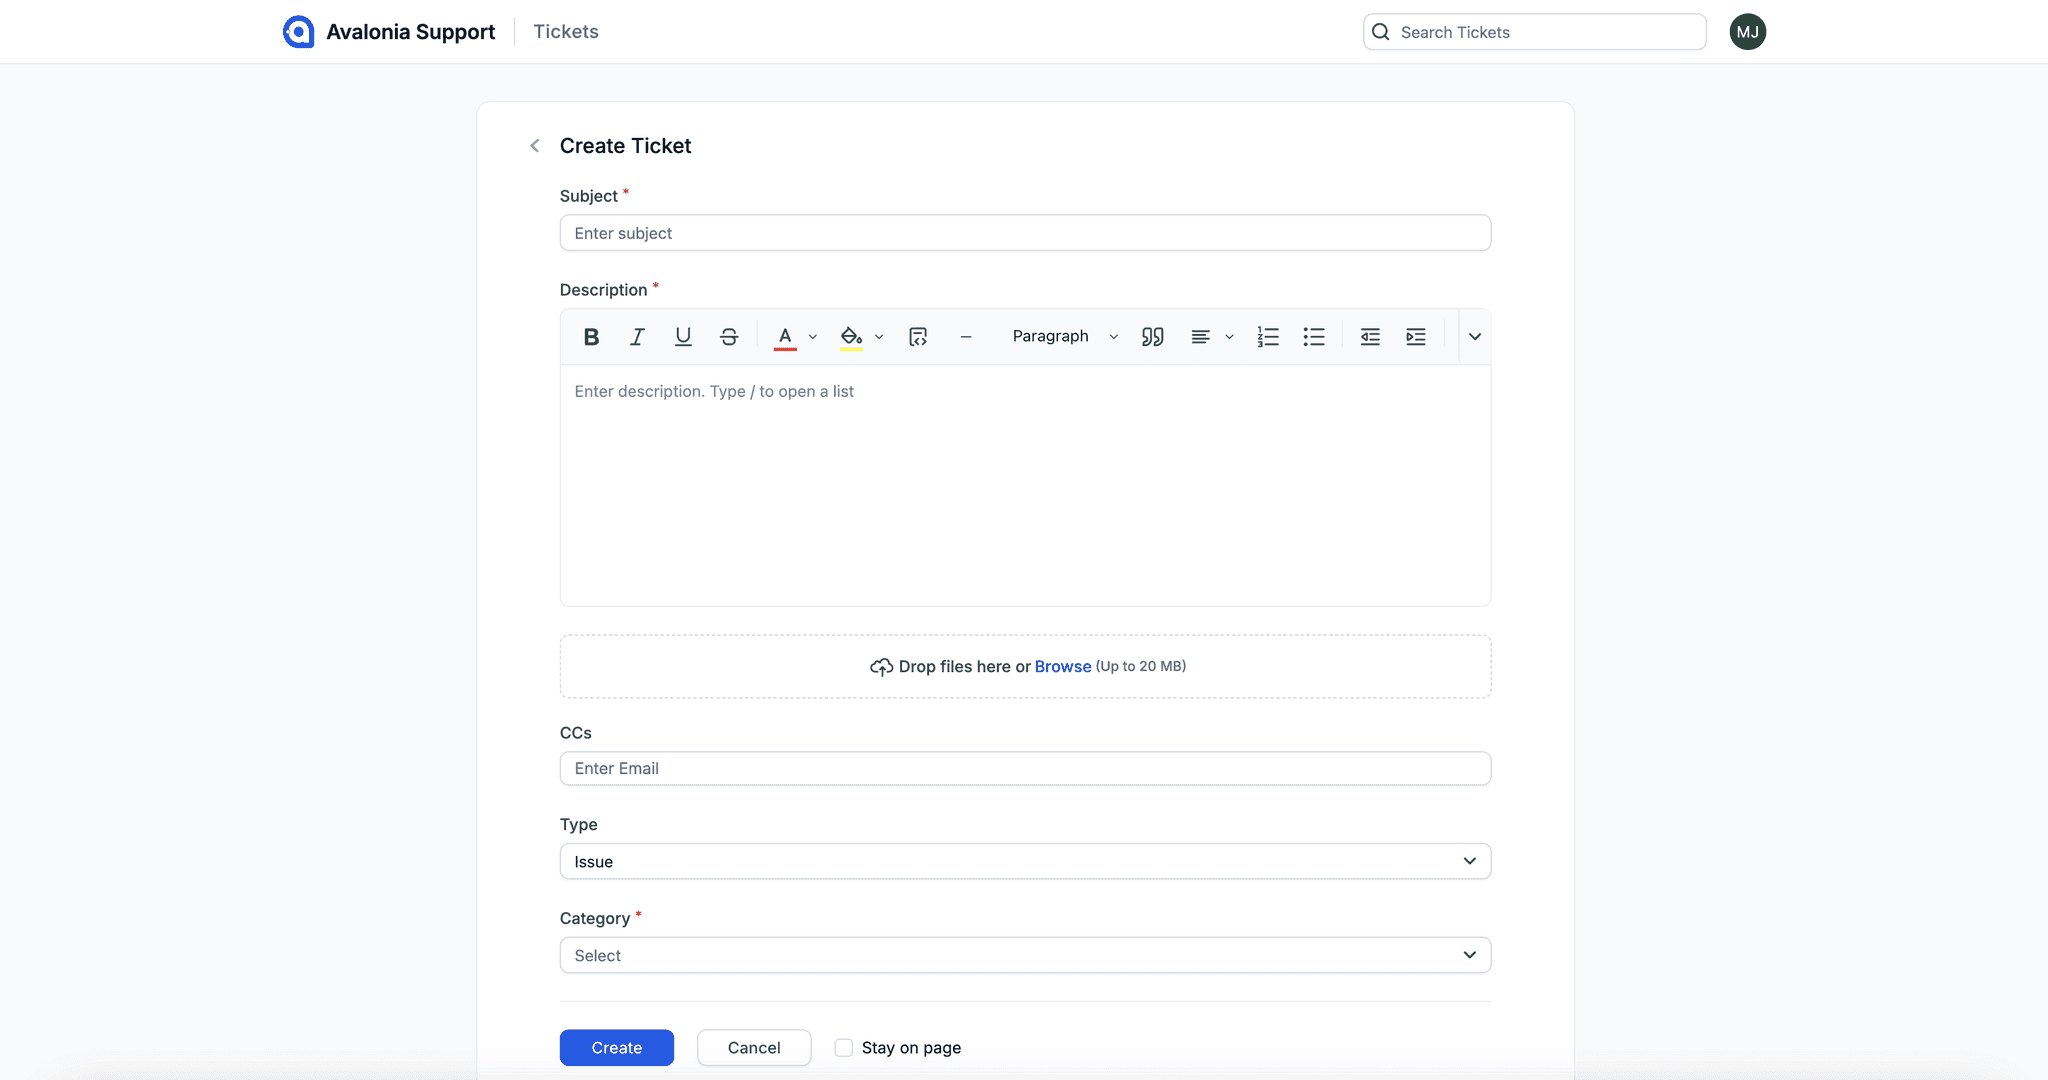Viewport: 2048px width, 1080px height.
Task: Apply italic formatting
Action: coord(637,336)
